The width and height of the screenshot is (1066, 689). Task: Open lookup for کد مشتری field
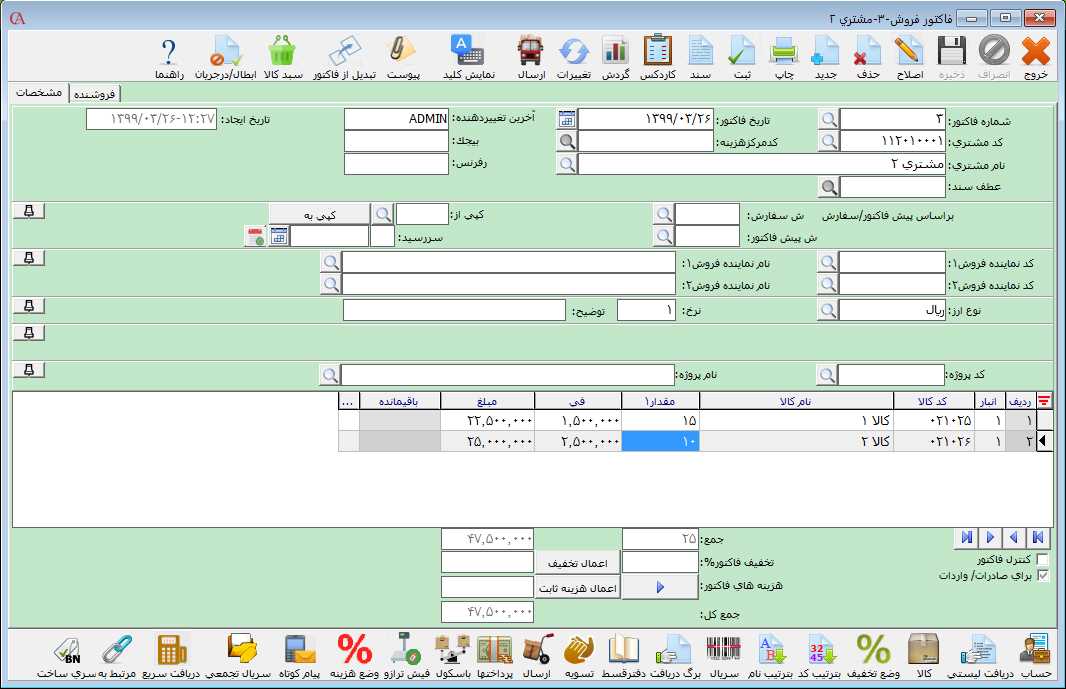pyautogui.click(x=829, y=141)
